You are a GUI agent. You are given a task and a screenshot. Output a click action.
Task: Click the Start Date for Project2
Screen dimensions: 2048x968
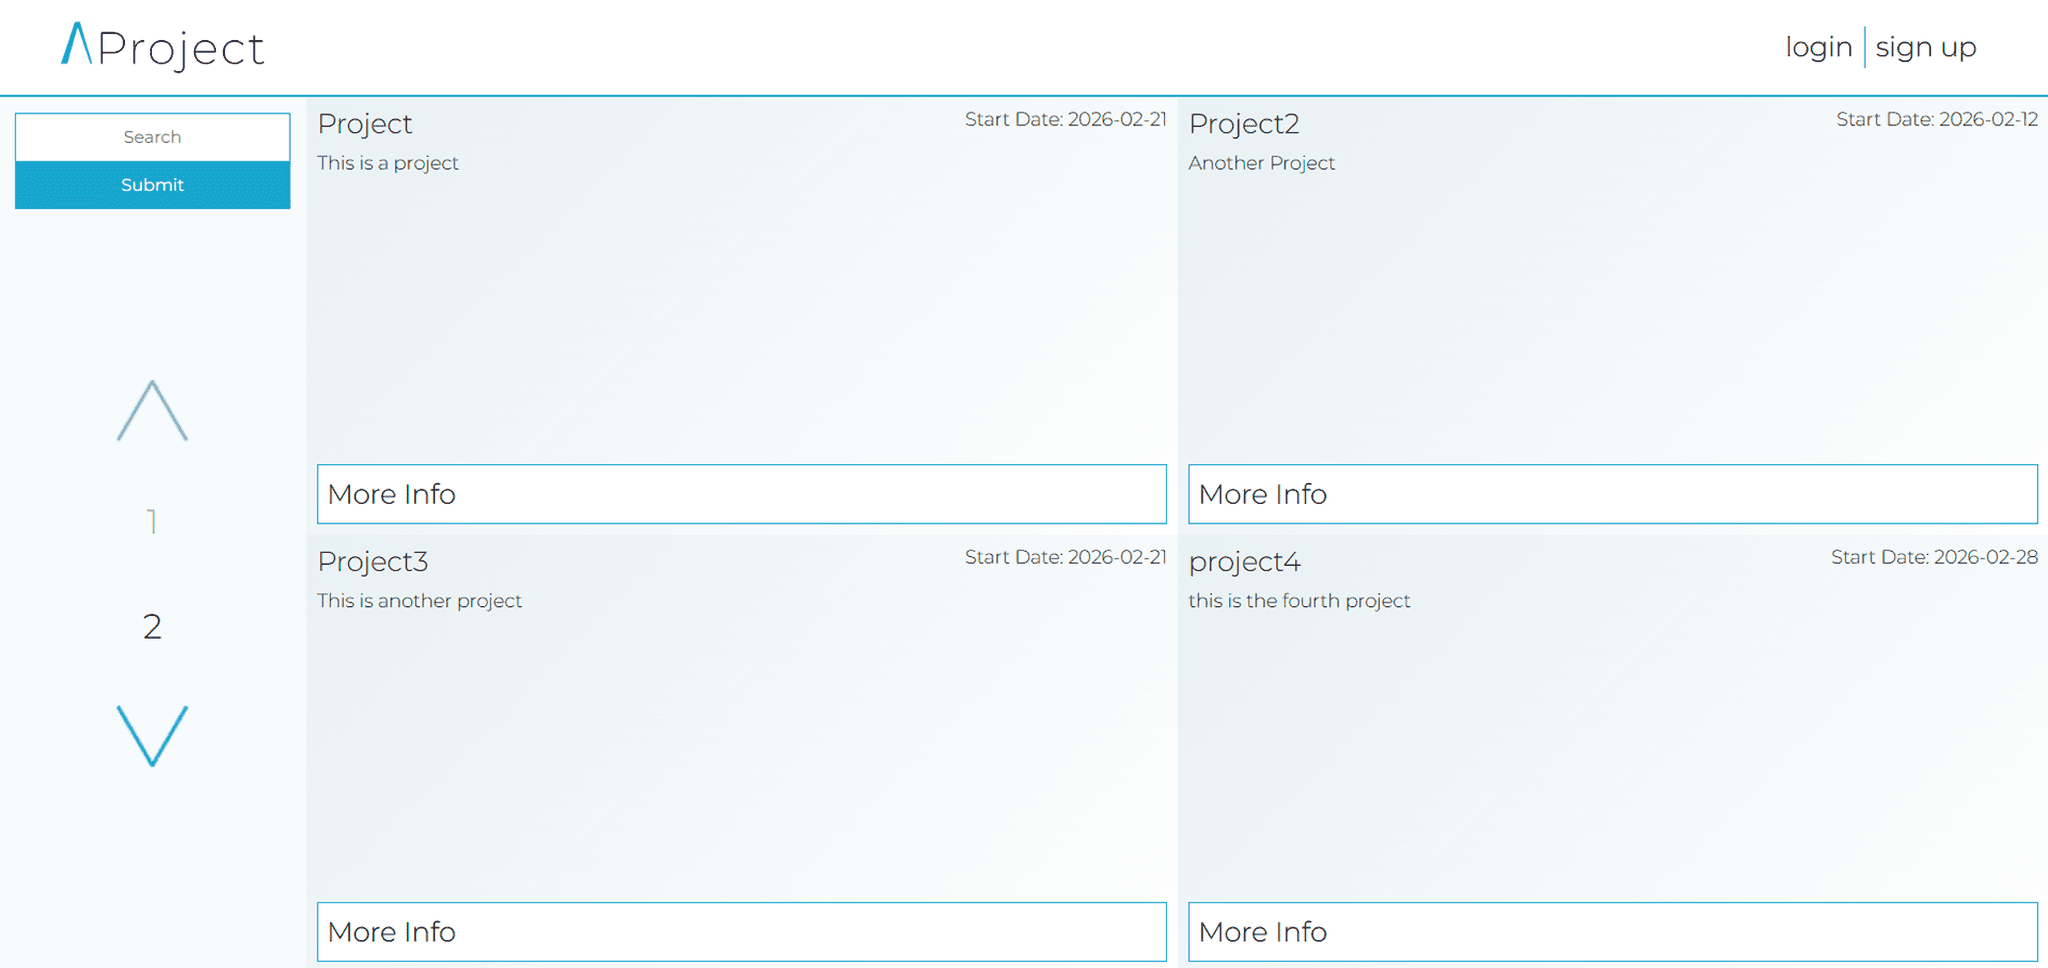1937,118
